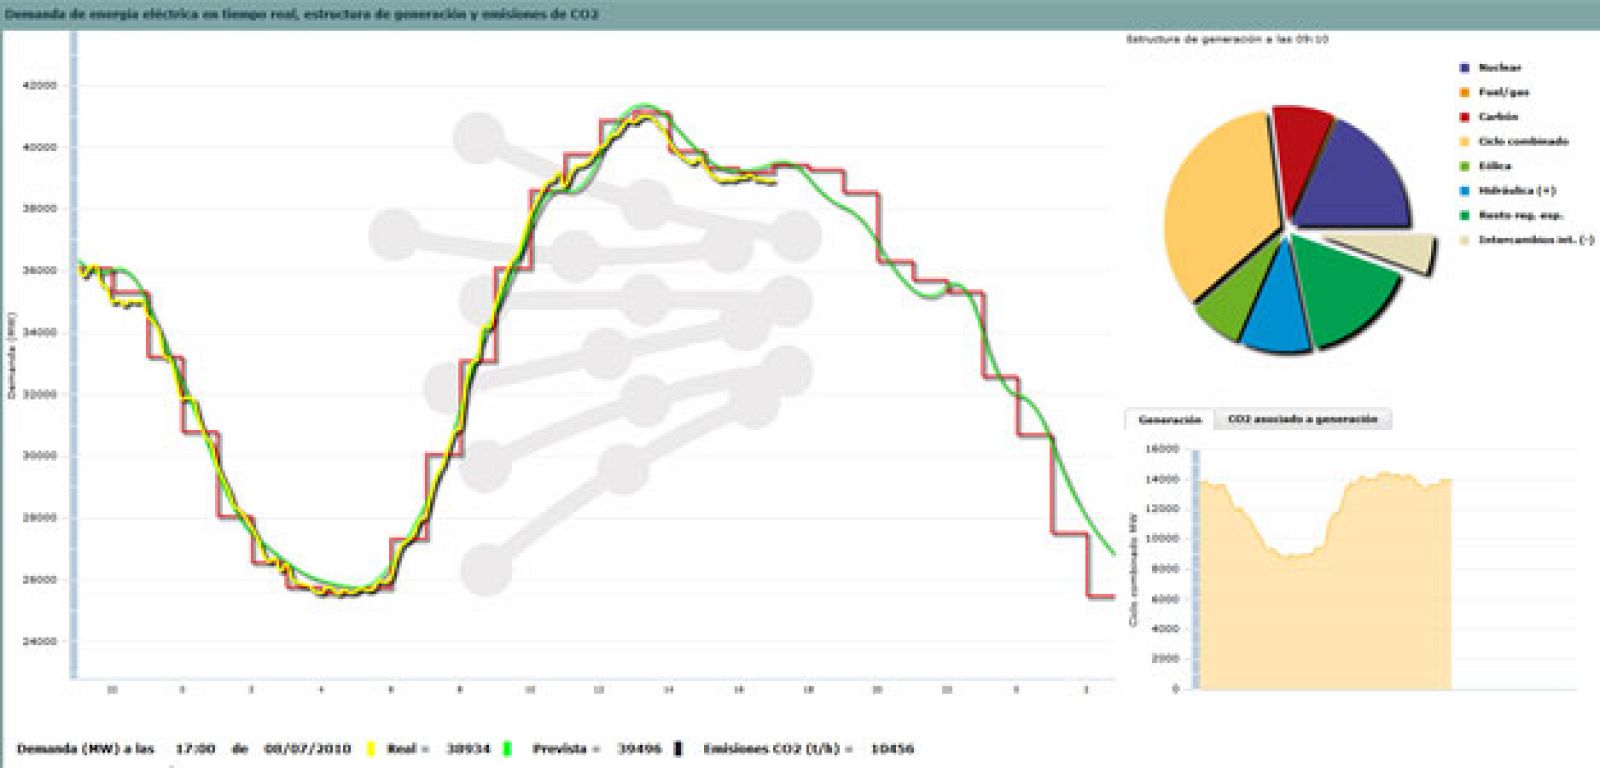Select the Intercambios int. beige legend marker
Viewport: 1600px width, 768px height.
[1465, 240]
